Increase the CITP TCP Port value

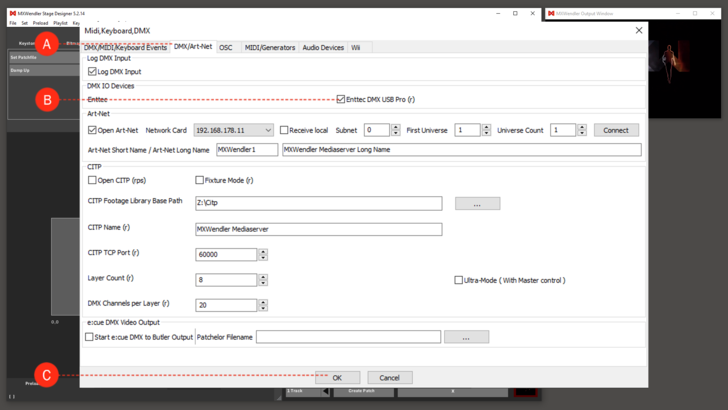(263, 252)
